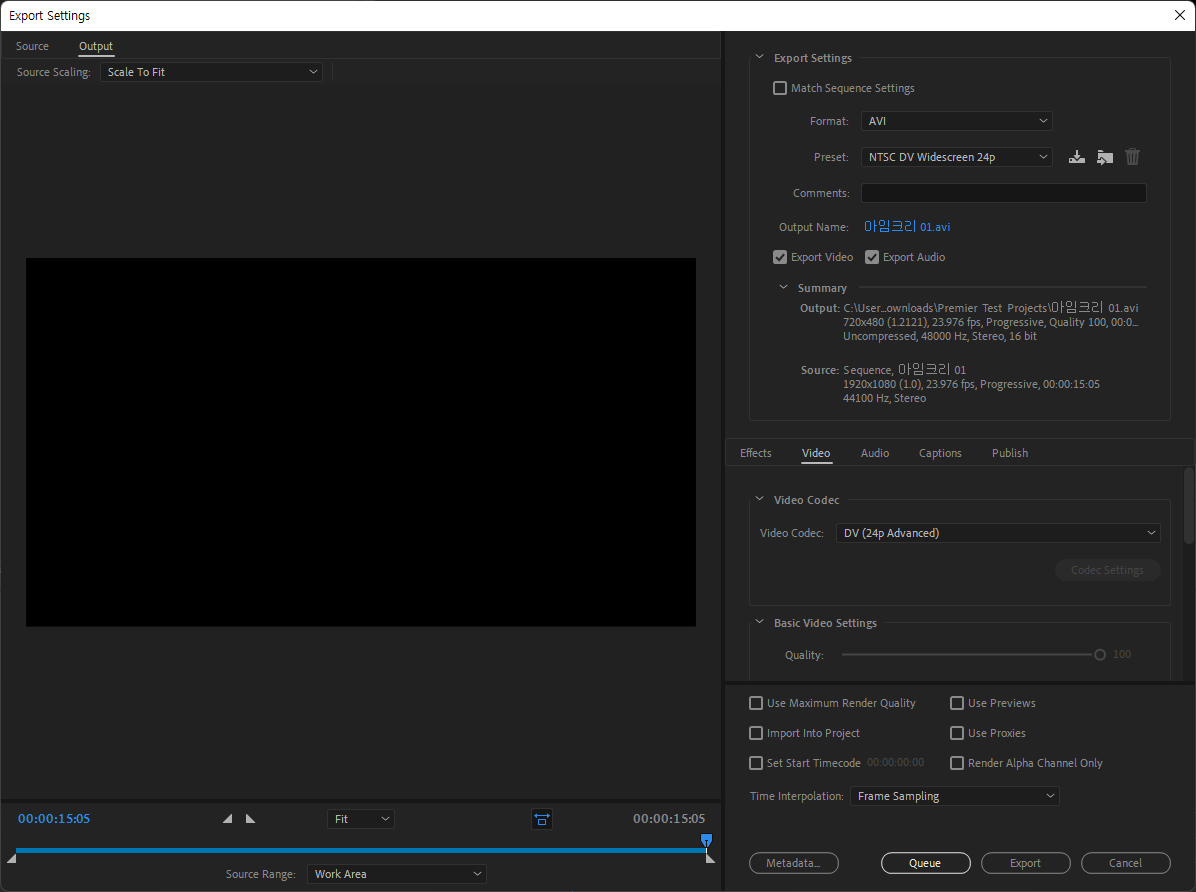
Task: Click the Set In Point triangle icon
Action: coord(227,819)
